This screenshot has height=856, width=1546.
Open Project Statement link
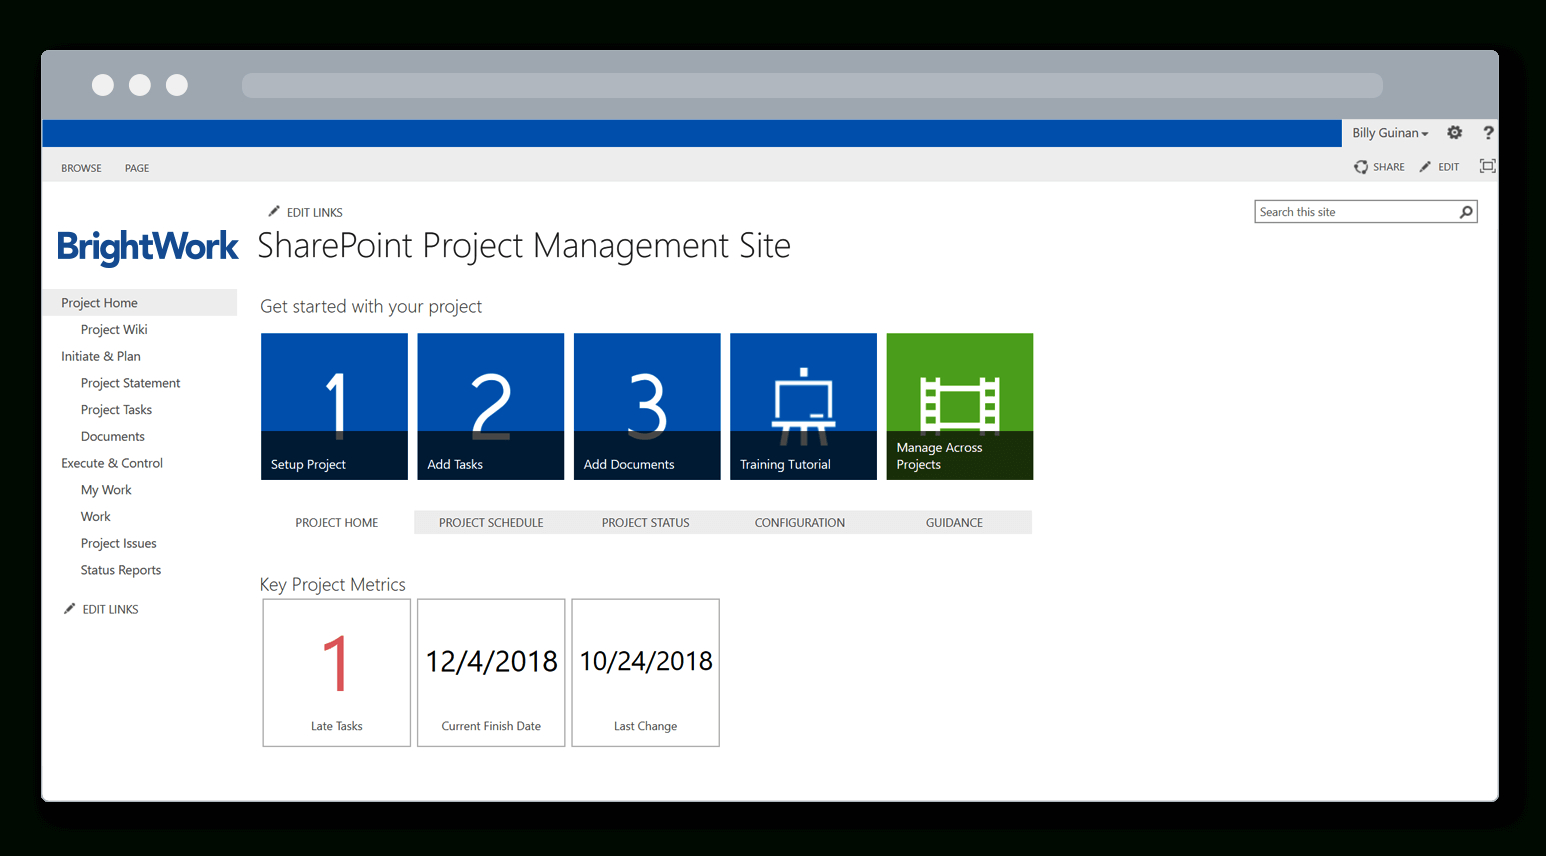(130, 383)
